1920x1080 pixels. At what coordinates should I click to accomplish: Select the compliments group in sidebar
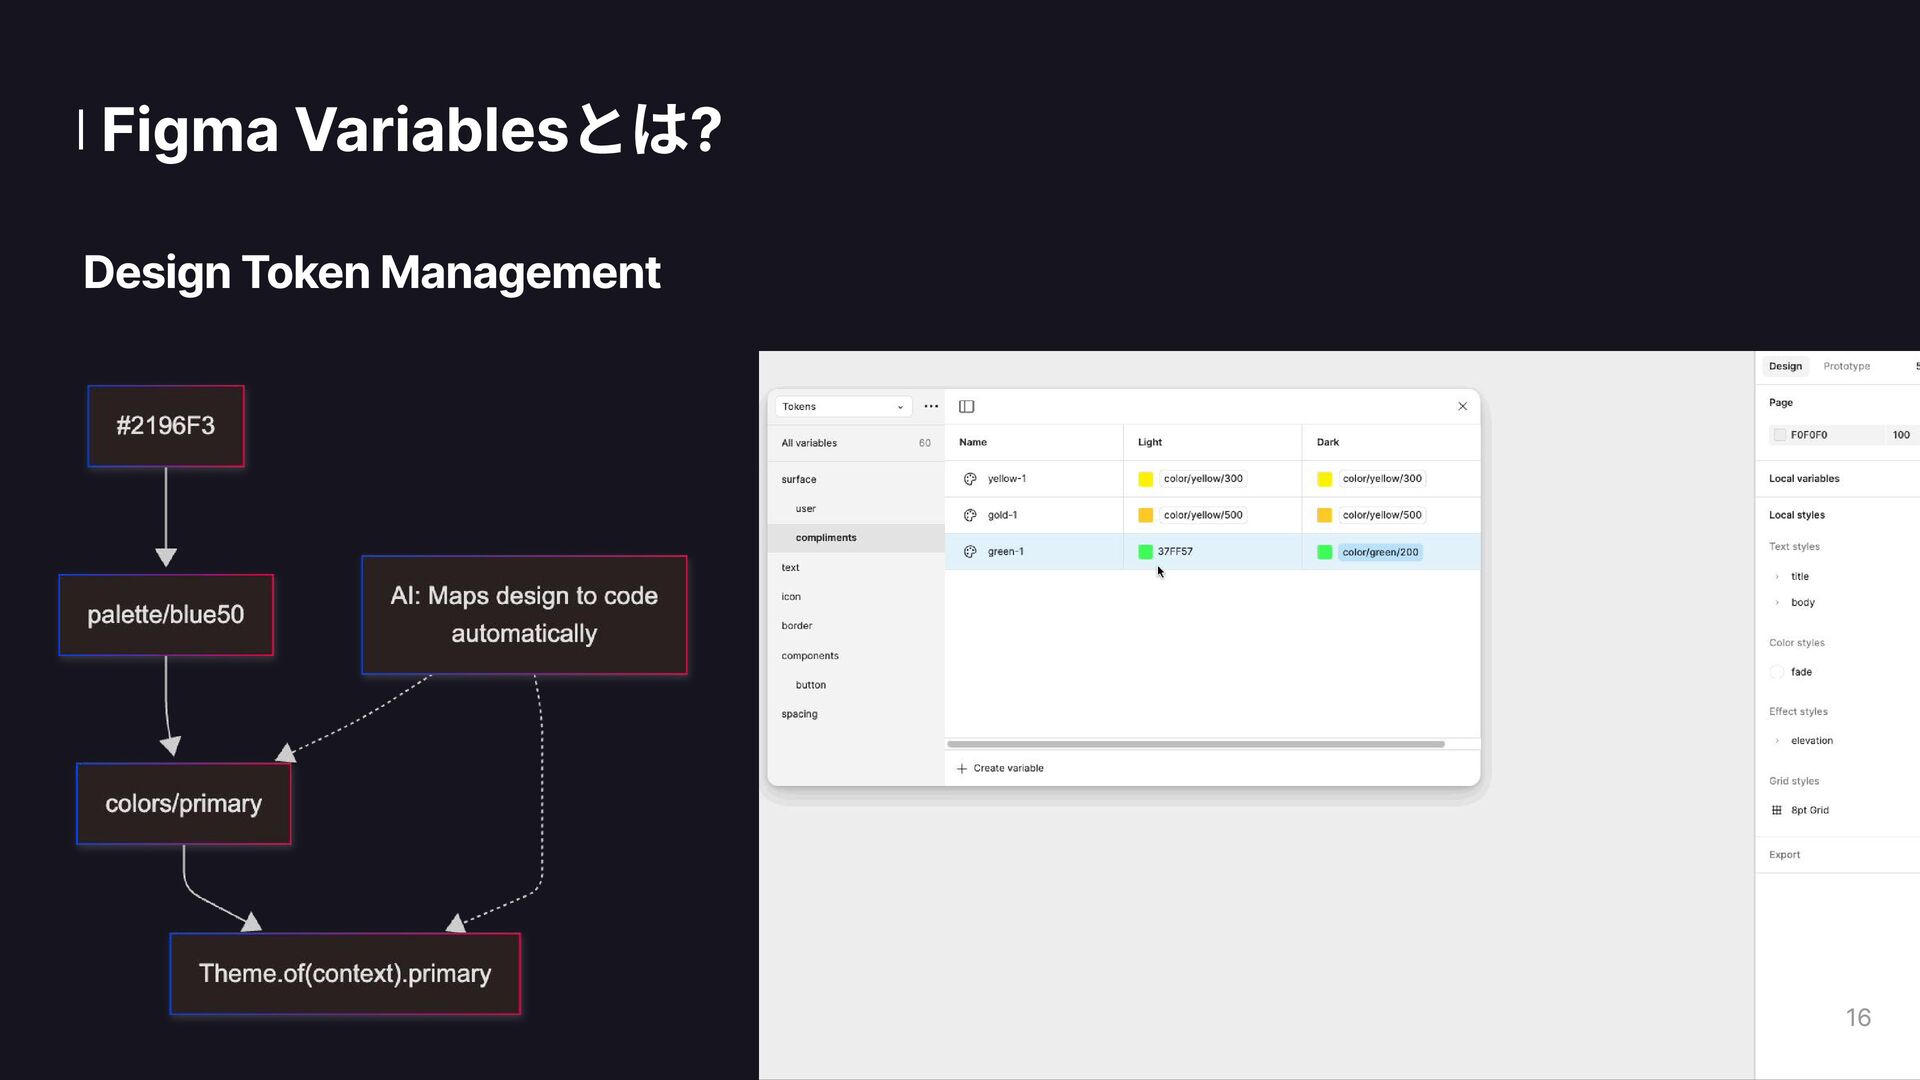point(826,538)
